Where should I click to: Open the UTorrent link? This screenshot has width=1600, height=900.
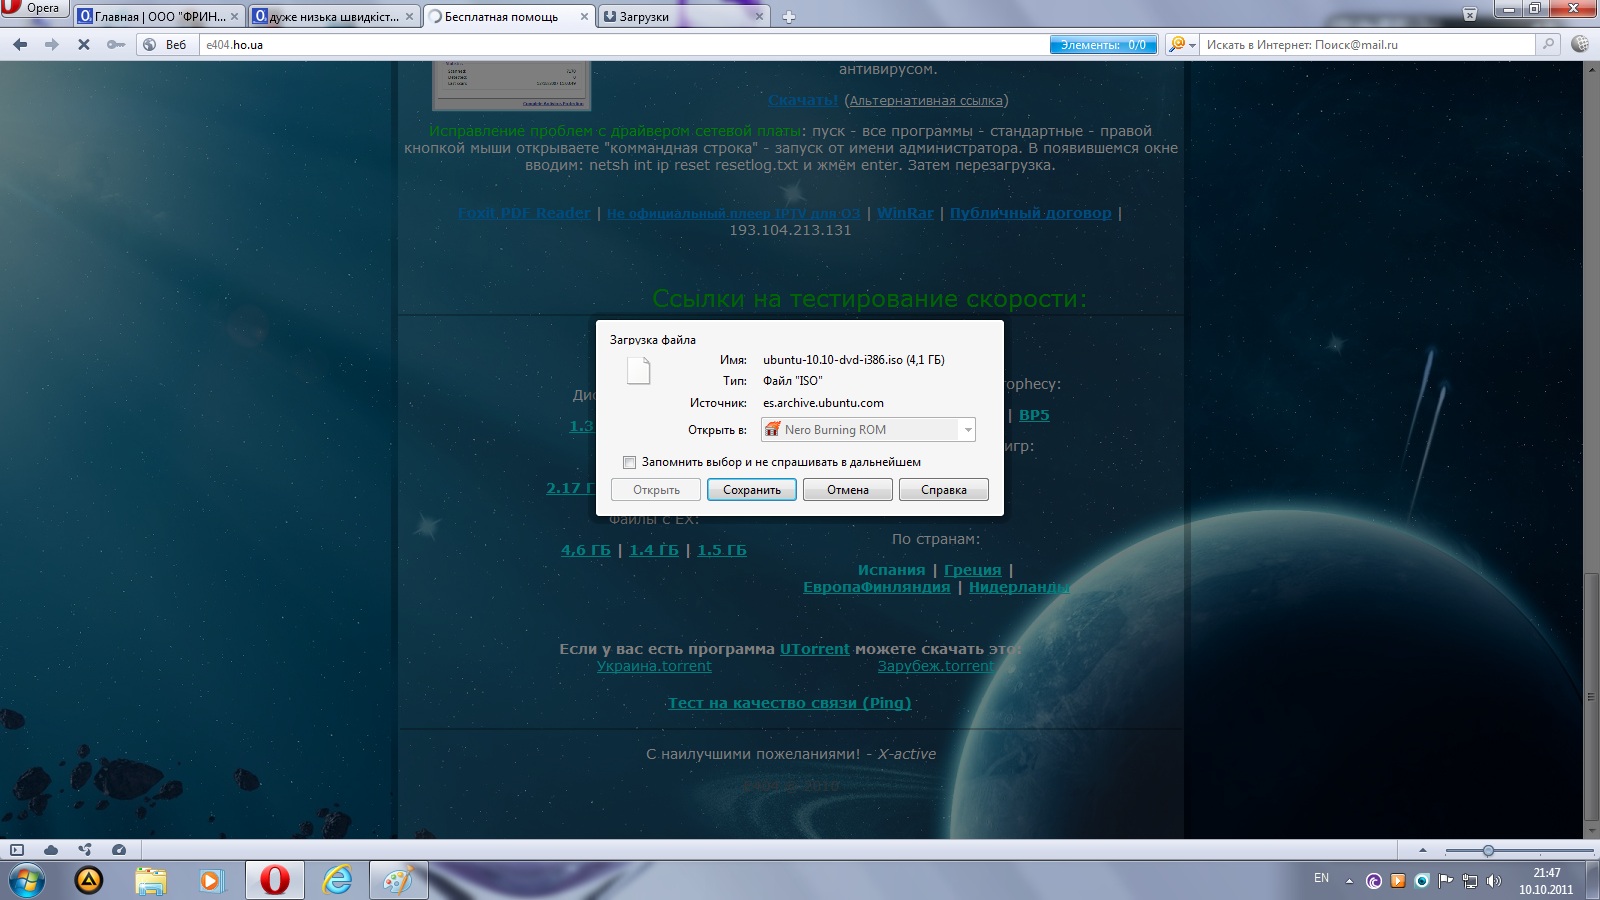814,649
